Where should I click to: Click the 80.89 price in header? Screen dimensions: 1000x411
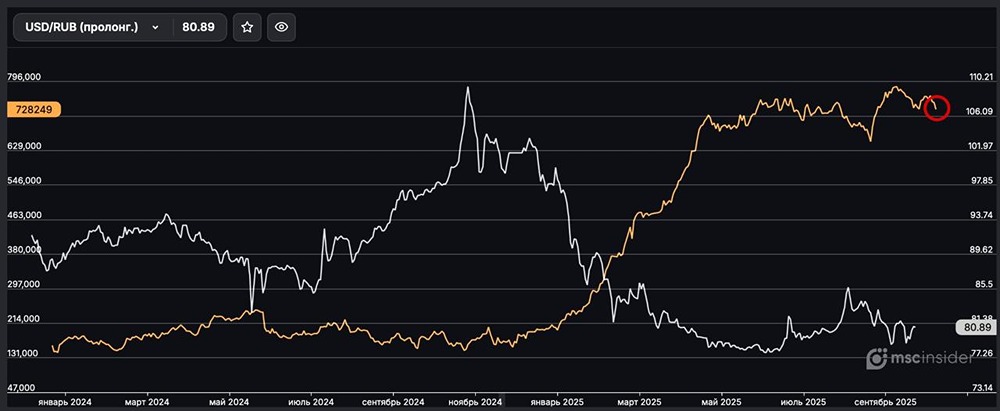(198, 27)
